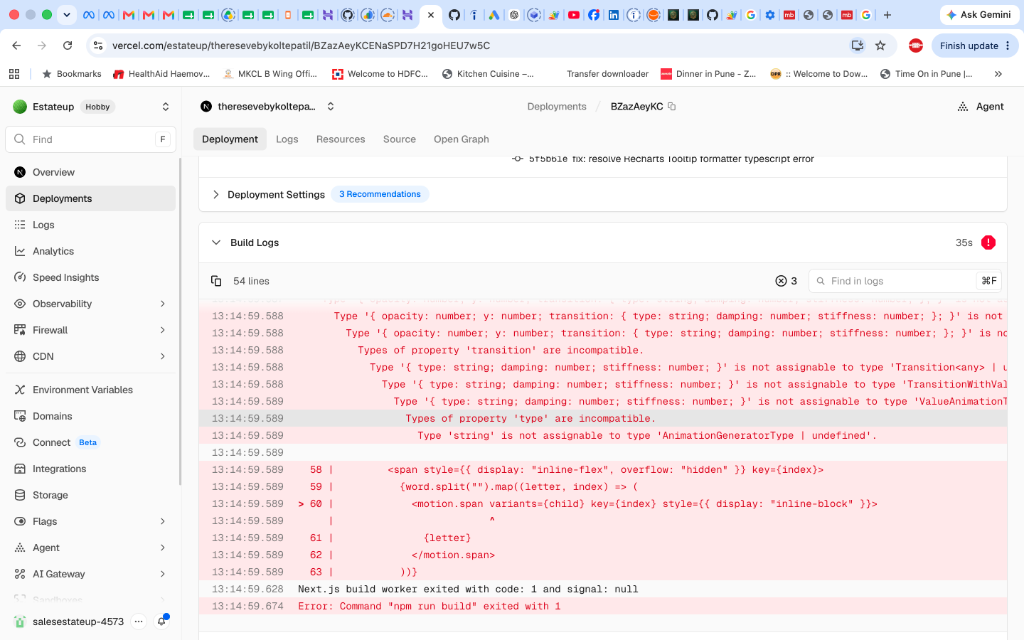This screenshot has height=640, width=1024.
Task: Reload the browser page
Action: click(67, 45)
